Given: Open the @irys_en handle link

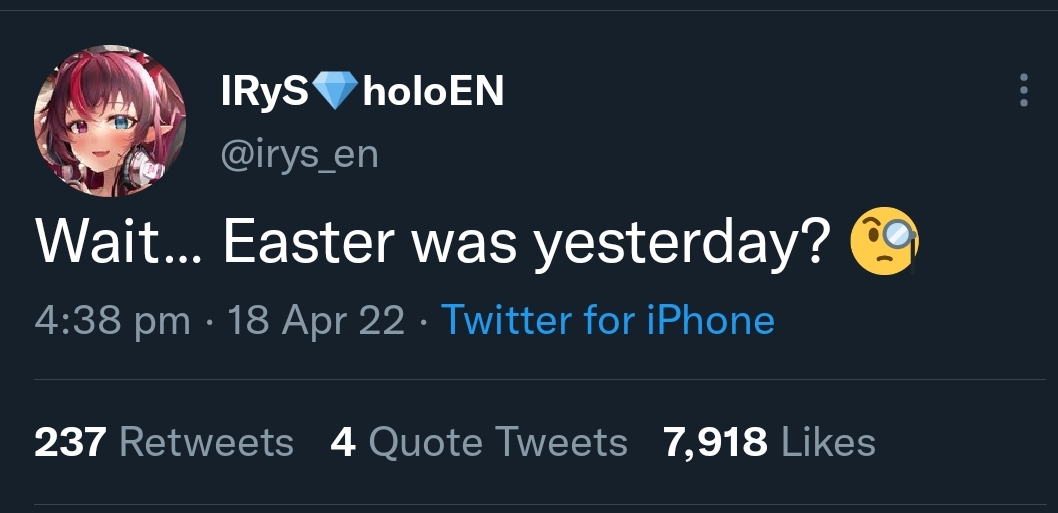Looking at the screenshot, I should [298, 155].
